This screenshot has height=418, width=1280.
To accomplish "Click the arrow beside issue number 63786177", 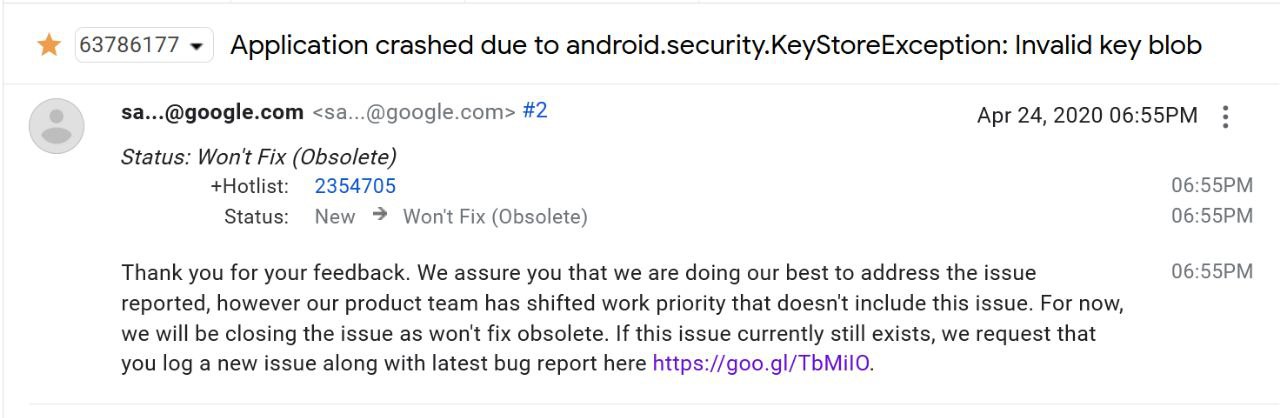I will 196,46.
